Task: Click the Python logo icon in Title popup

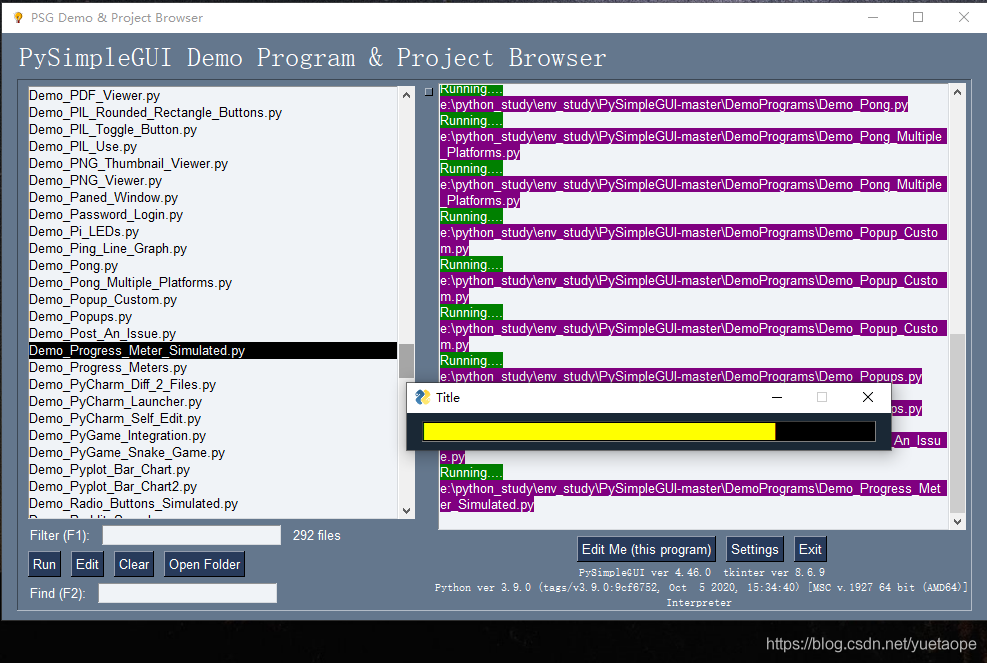Action: click(423, 397)
